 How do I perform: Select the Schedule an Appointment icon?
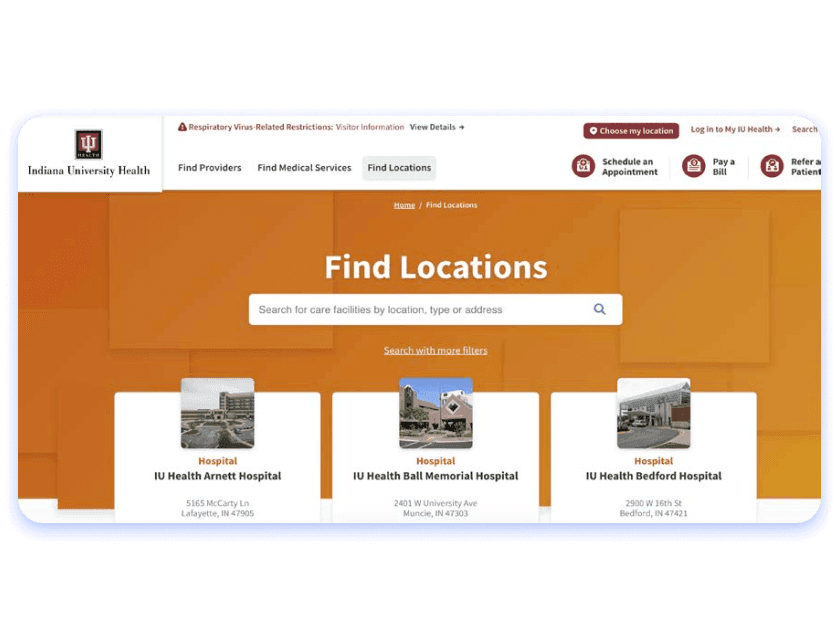(x=584, y=166)
